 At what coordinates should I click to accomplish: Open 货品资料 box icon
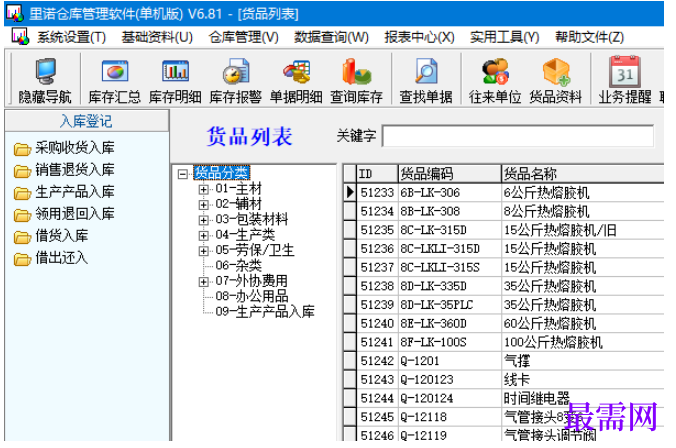pyautogui.click(x=556, y=71)
